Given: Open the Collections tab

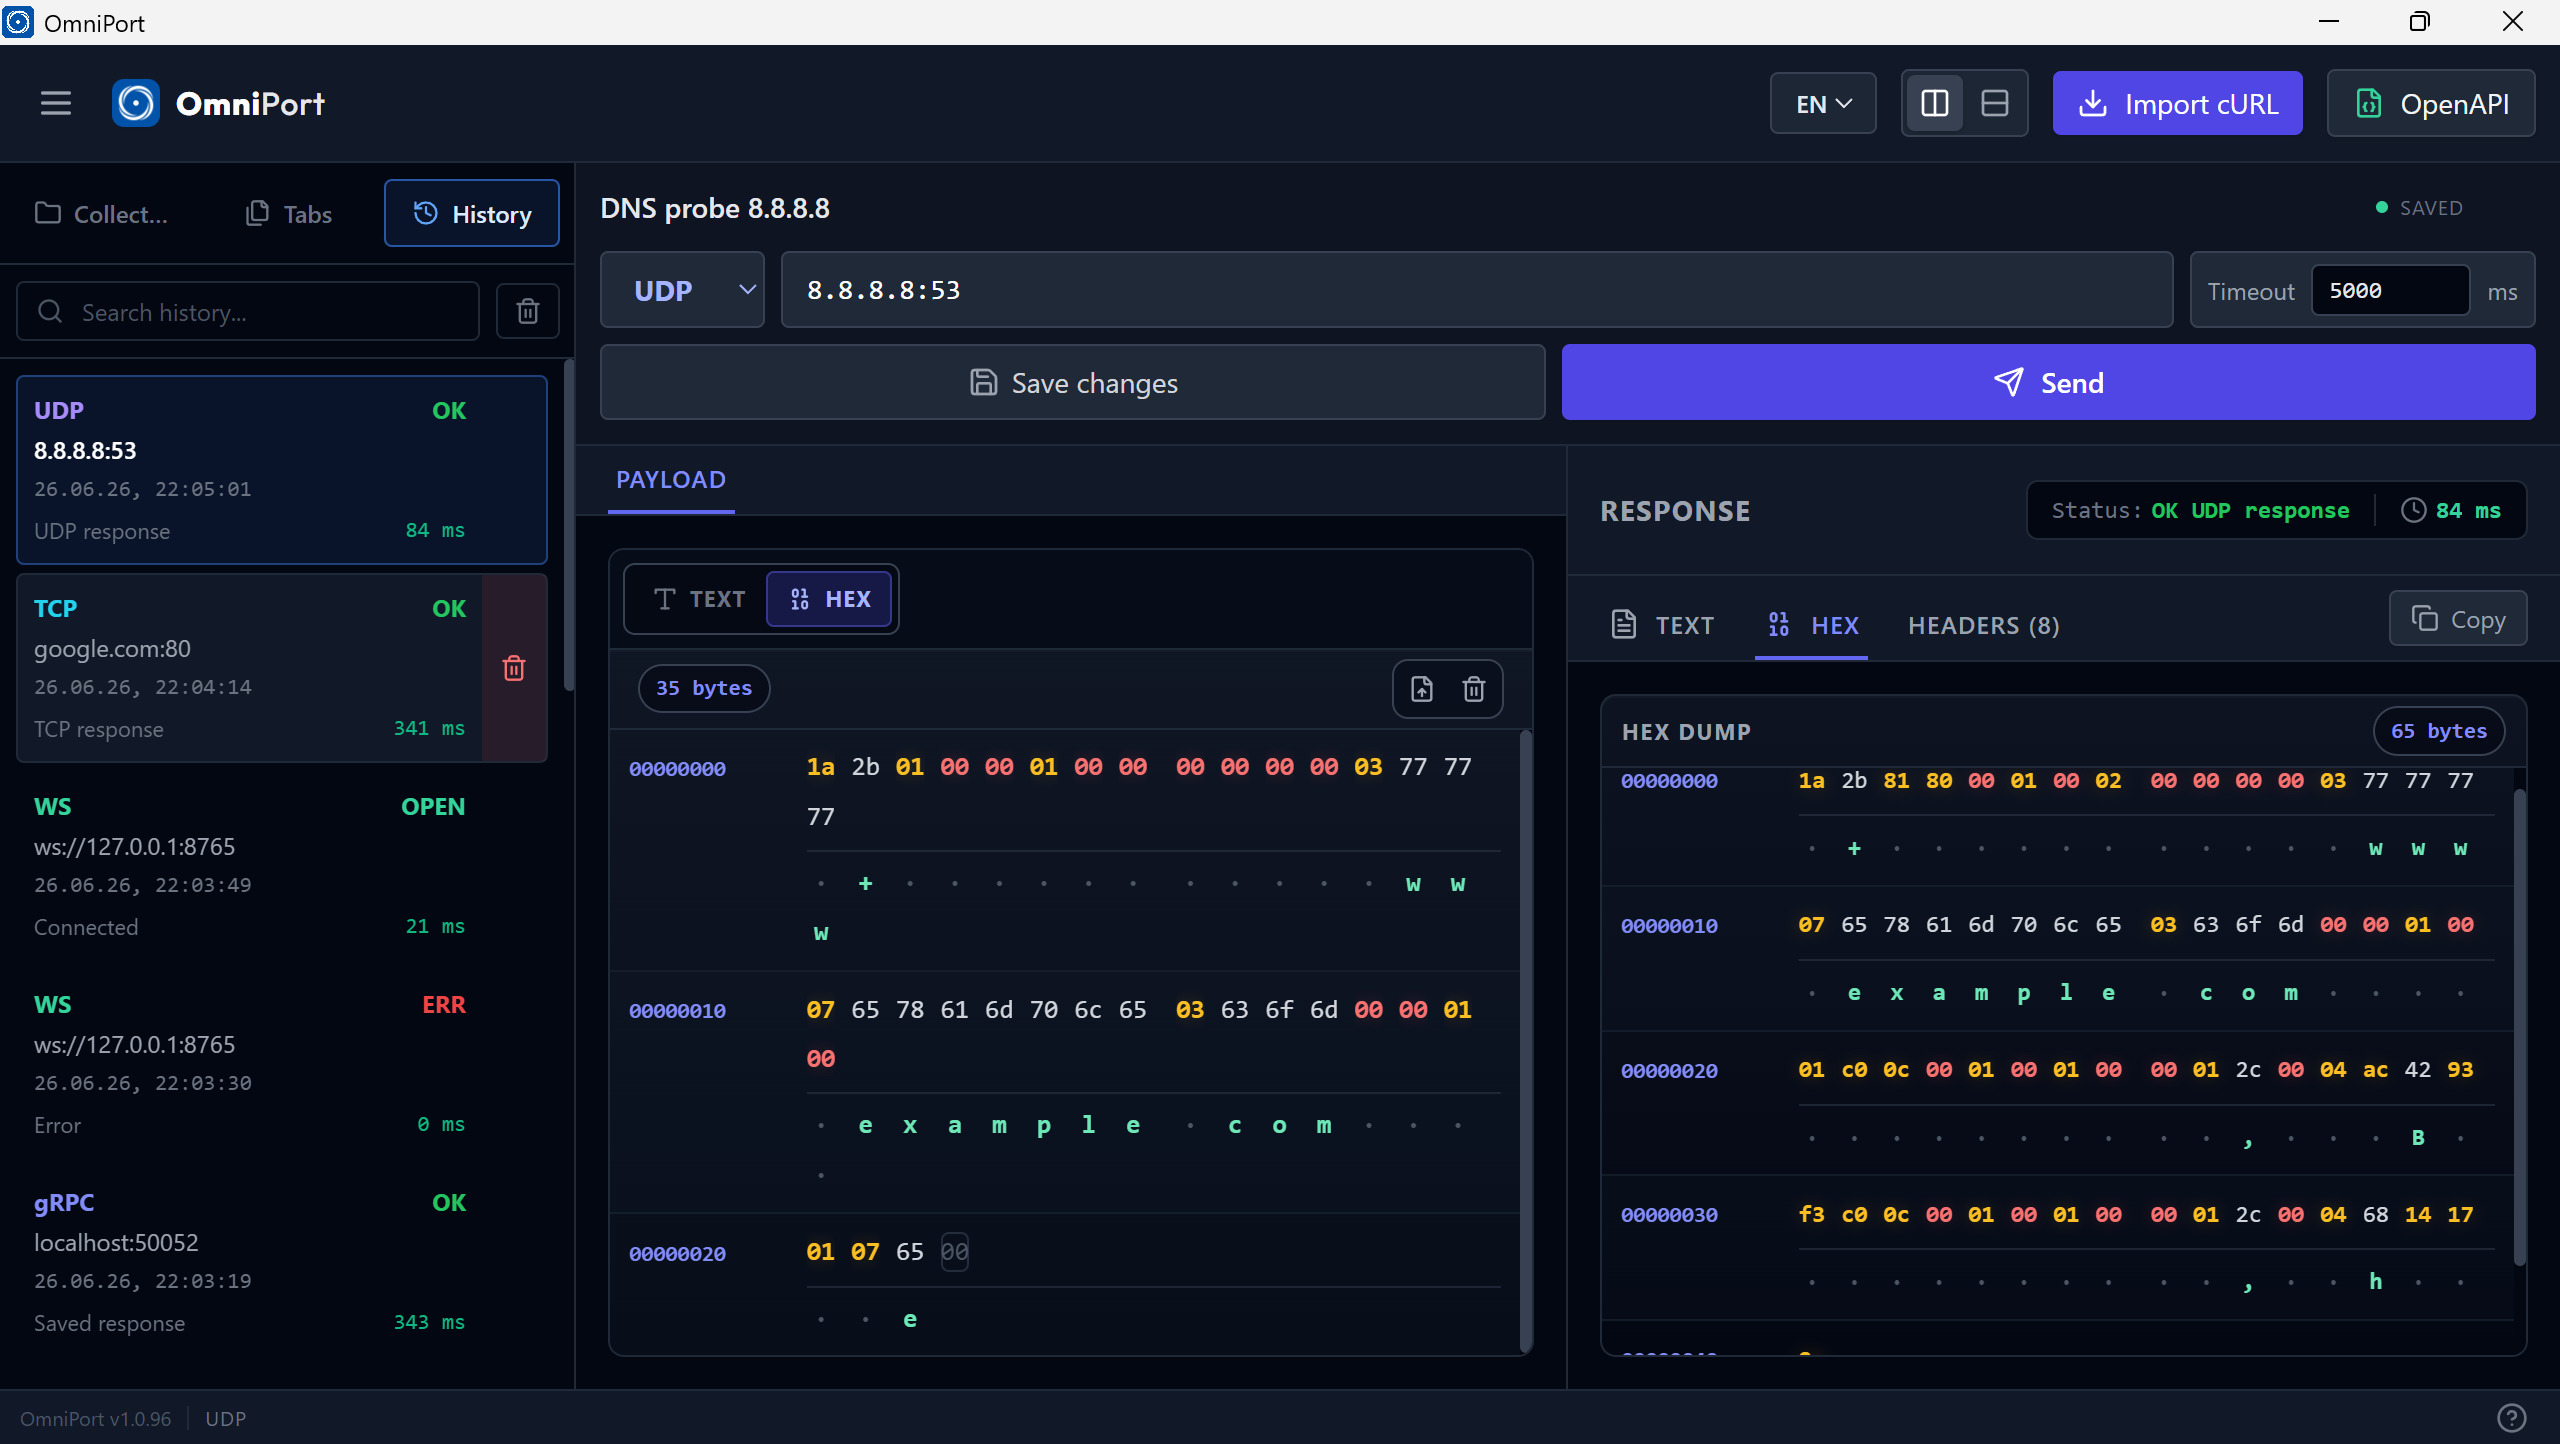Looking at the screenshot, I should coord(101,213).
